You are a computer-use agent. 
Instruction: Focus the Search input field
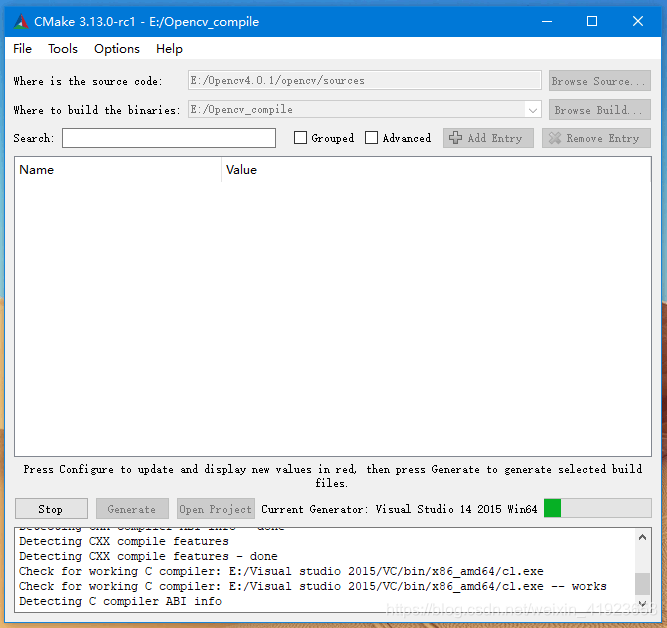point(169,138)
